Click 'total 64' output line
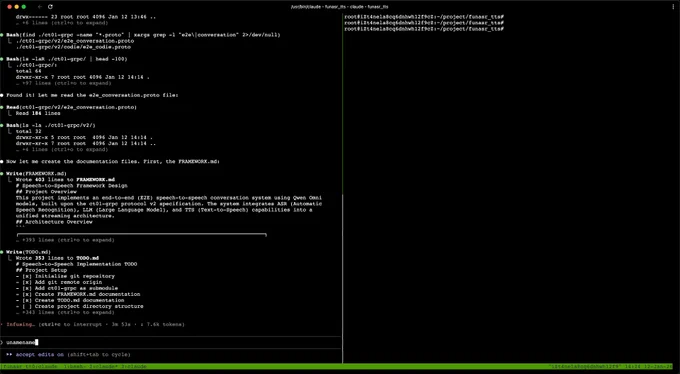Viewport: 680px width, 374px height. pyautogui.click(x=29, y=71)
